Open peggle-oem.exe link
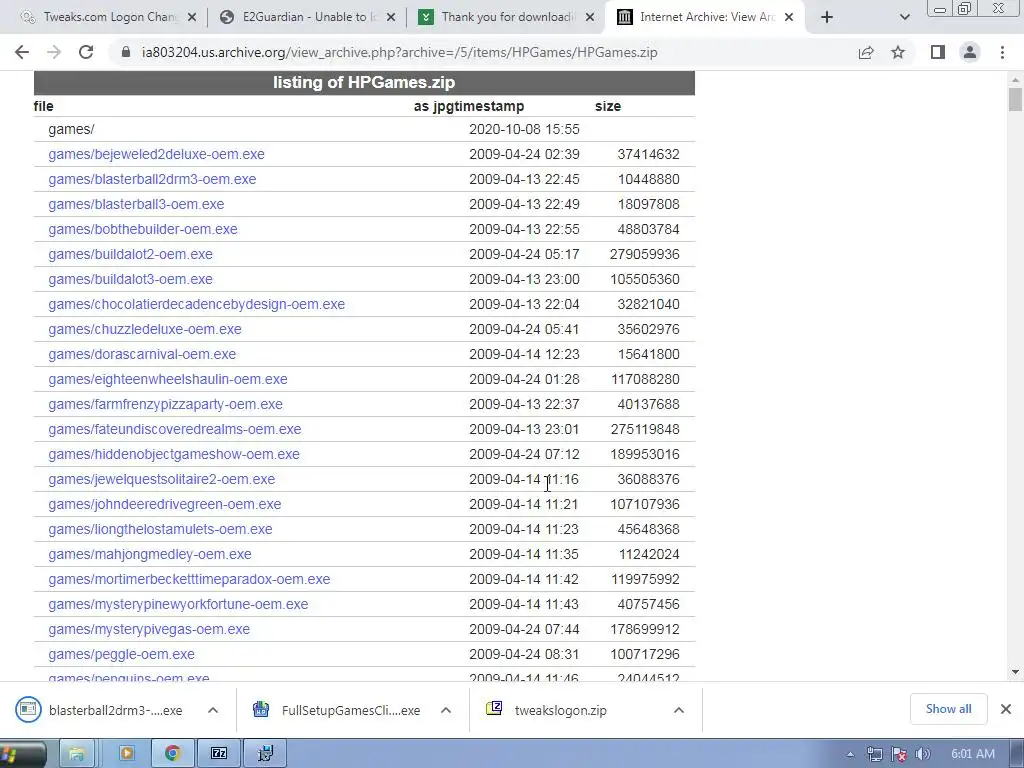This screenshot has width=1024, height=768. (121, 654)
